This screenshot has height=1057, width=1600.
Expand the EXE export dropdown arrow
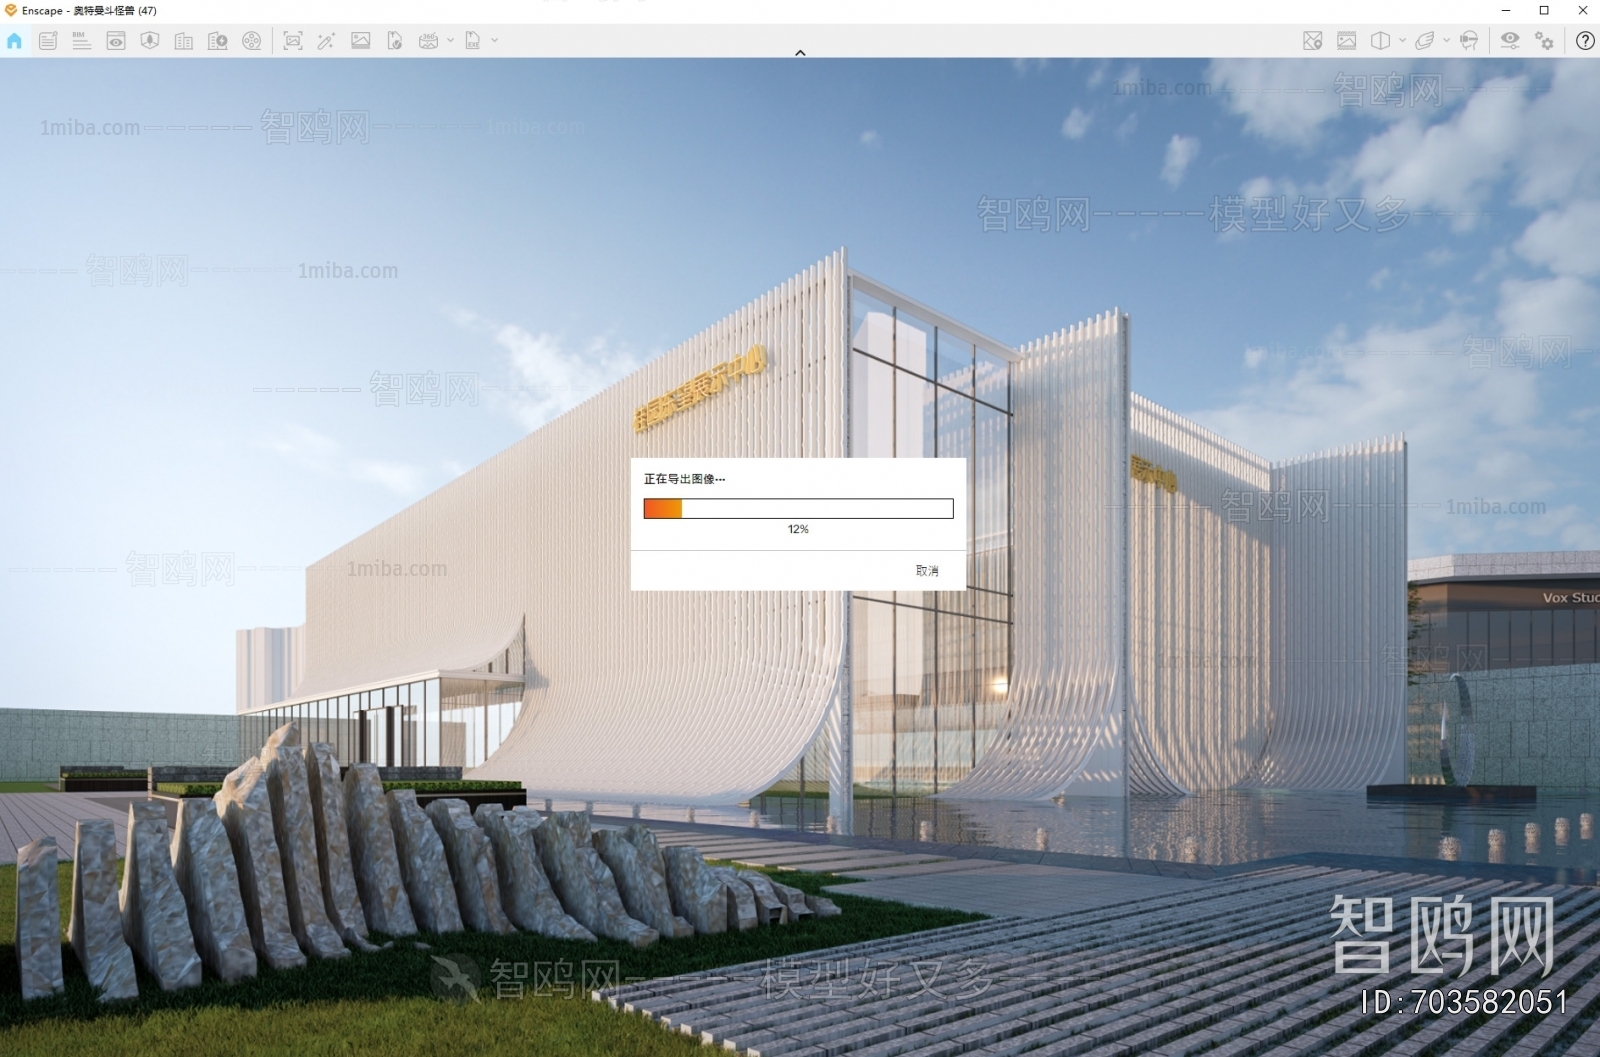coord(494,41)
